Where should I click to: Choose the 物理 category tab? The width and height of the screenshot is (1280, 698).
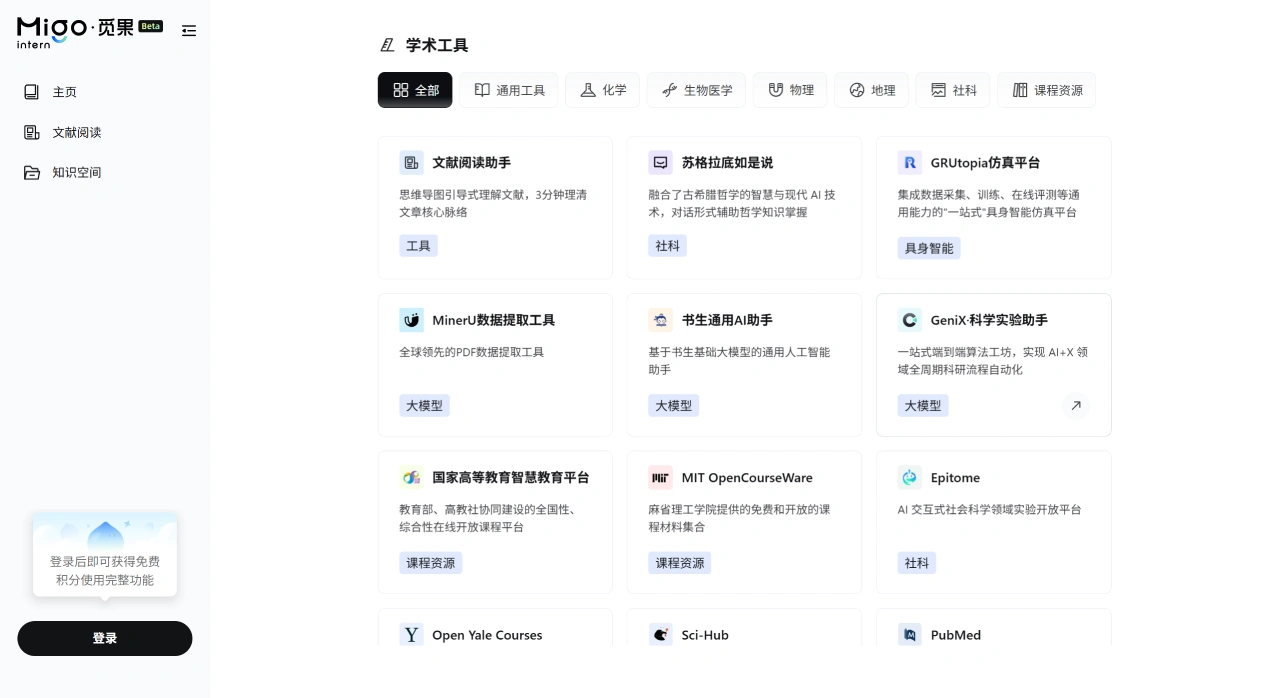click(790, 90)
